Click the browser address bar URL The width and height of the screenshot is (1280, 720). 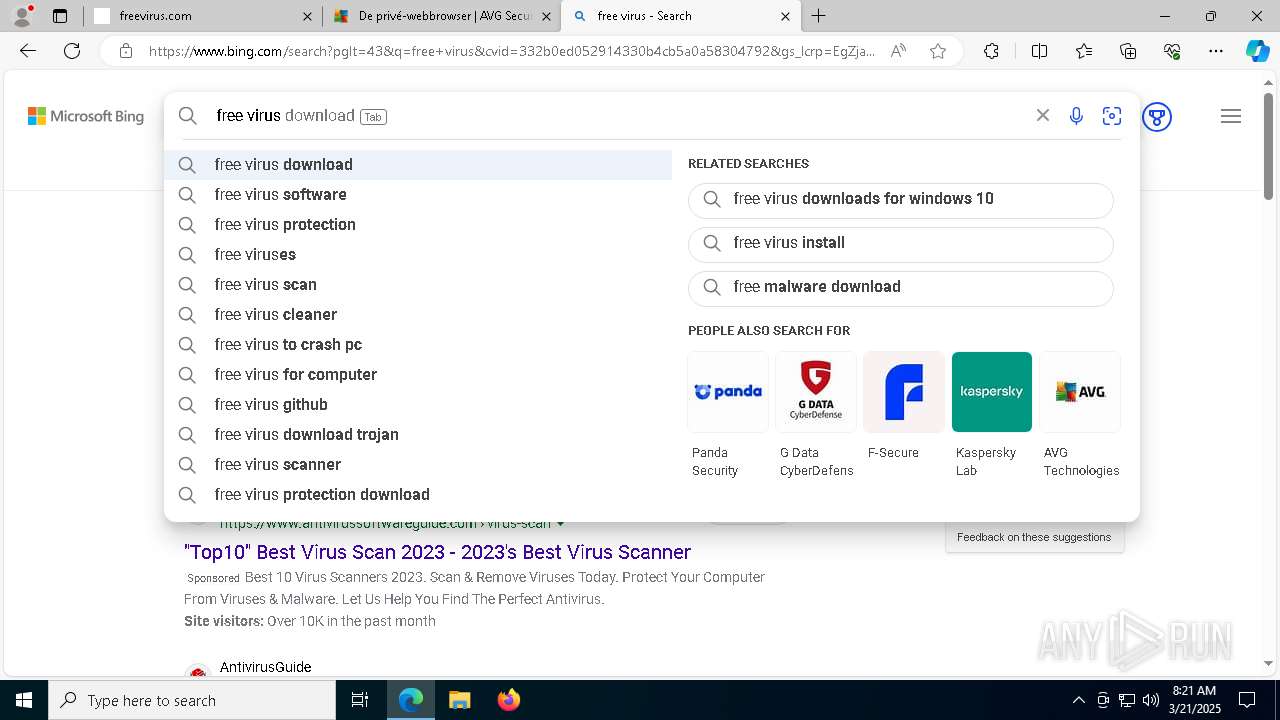511,51
